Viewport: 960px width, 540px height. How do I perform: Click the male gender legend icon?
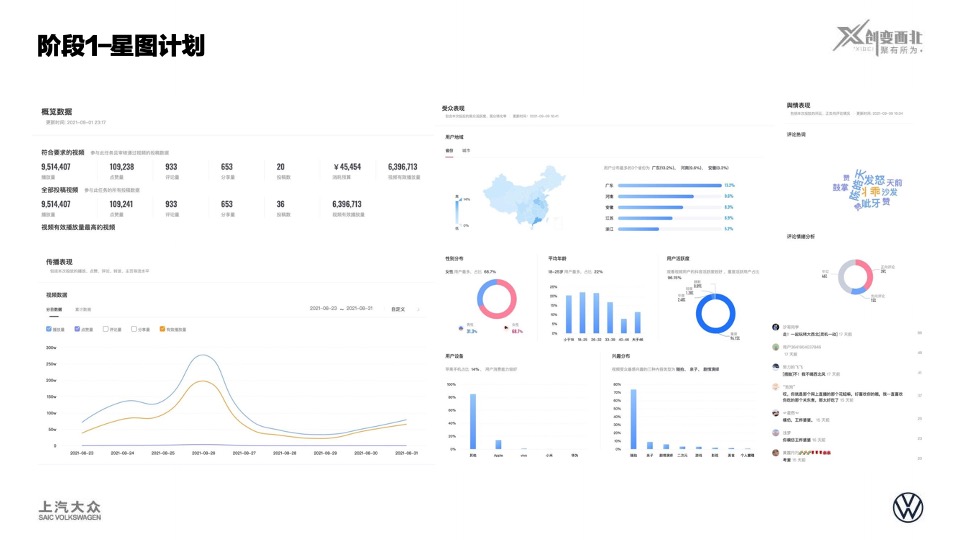point(459,326)
